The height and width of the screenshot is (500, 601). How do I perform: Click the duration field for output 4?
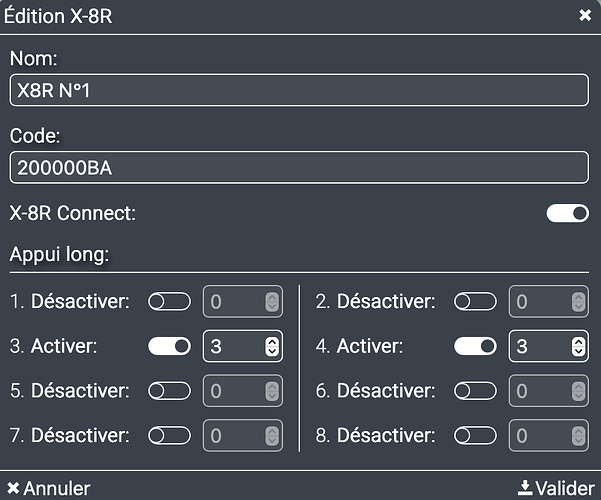point(538,346)
